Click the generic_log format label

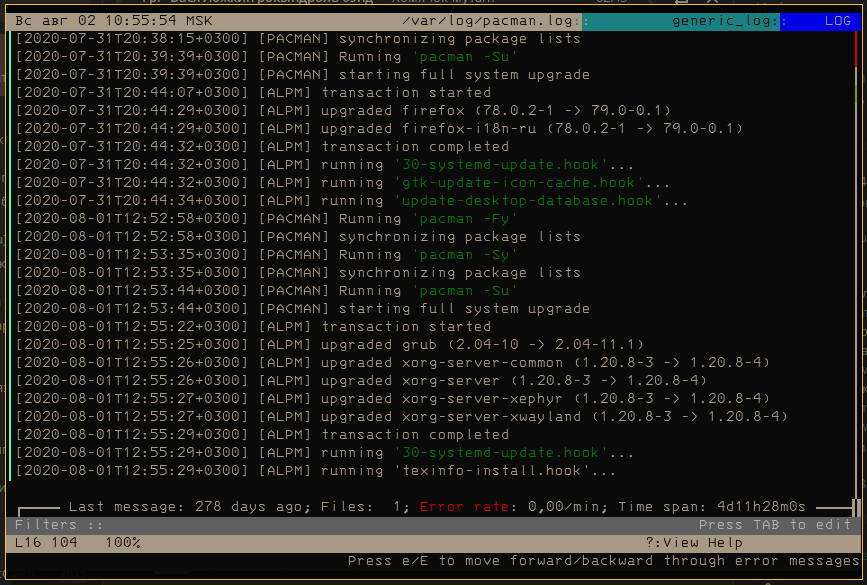(721, 21)
